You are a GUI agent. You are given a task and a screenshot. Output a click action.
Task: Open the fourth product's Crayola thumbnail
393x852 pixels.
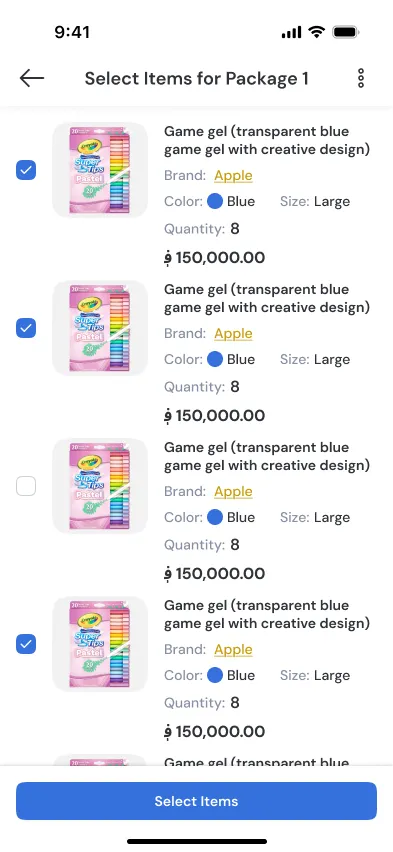pos(100,644)
